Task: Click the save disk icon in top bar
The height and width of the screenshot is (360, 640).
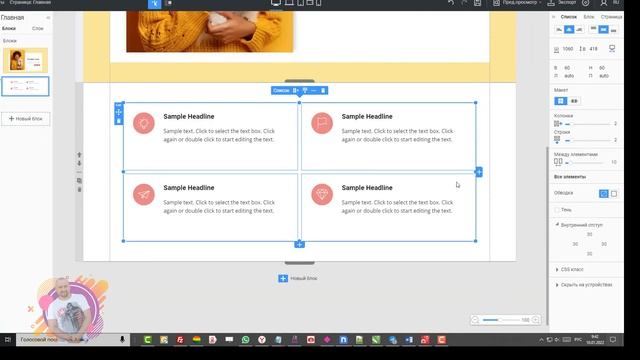Action: (478, 3)
